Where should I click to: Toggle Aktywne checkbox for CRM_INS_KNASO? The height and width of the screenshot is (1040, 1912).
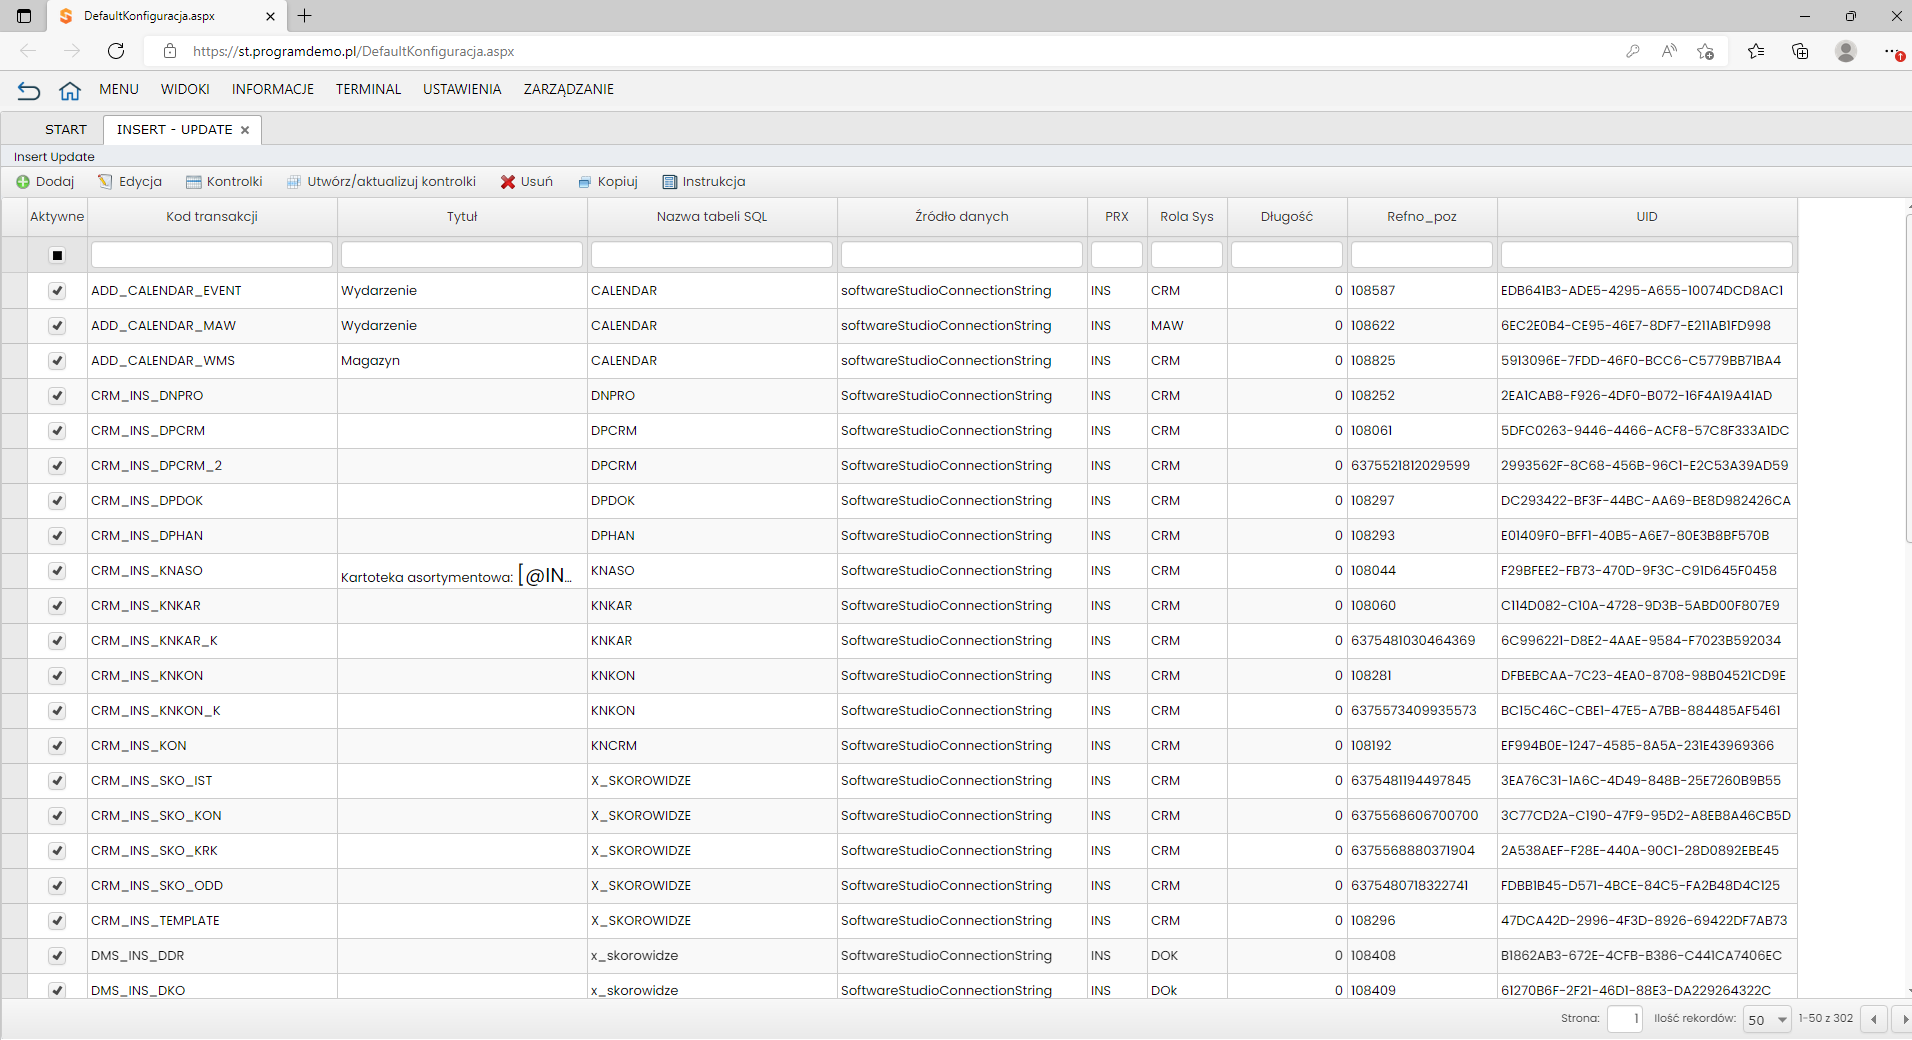pyautogui.click(x=57, y=571)
